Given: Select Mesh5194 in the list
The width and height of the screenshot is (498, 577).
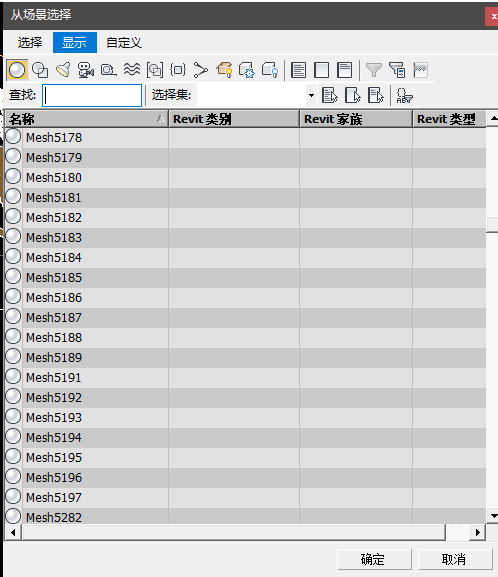Looking at the screenshot, I should click(x=54, y=438).
